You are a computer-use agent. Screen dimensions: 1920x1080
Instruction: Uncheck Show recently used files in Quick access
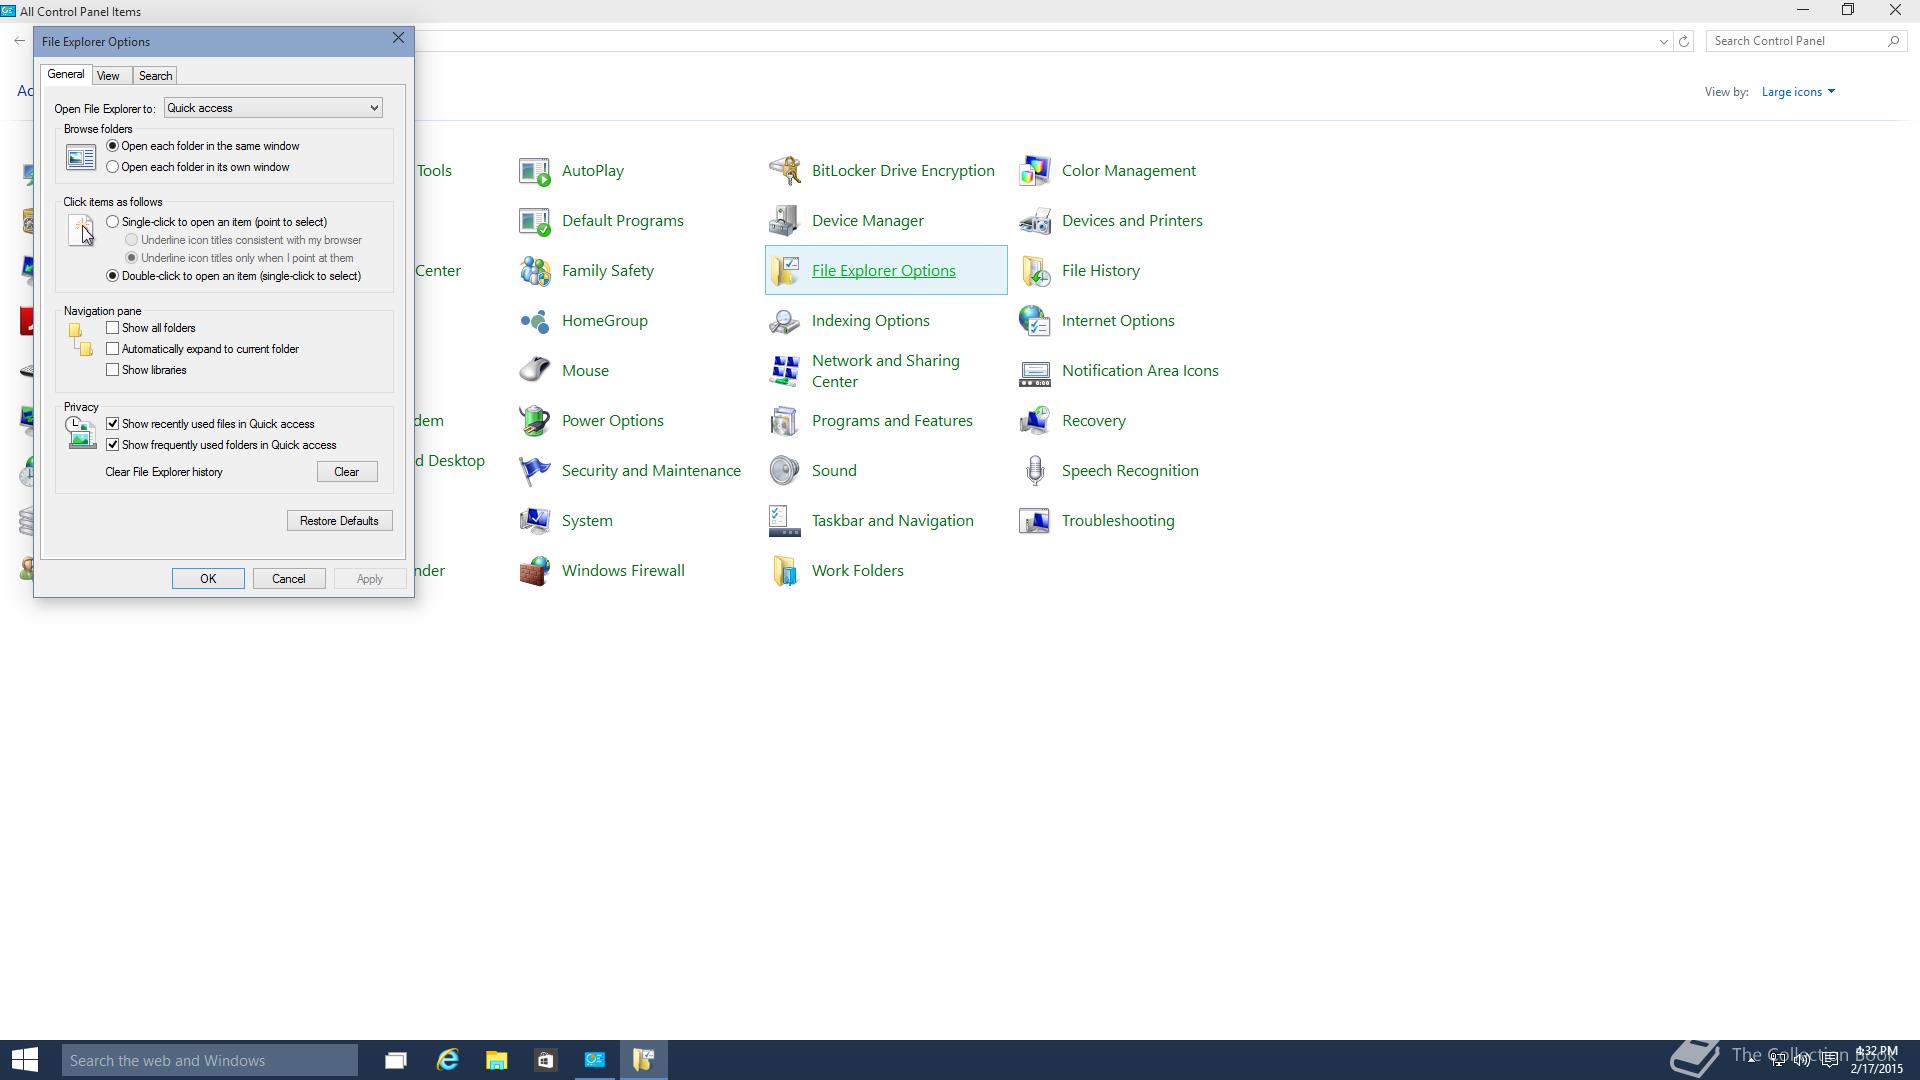112,424
